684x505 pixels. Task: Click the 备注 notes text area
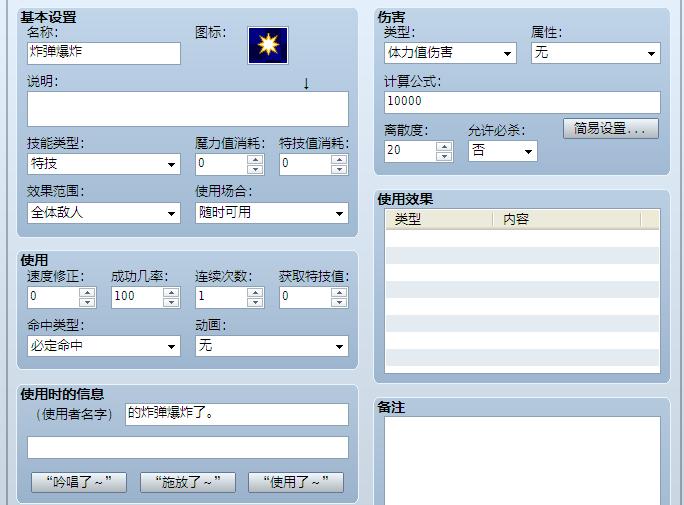522,460
